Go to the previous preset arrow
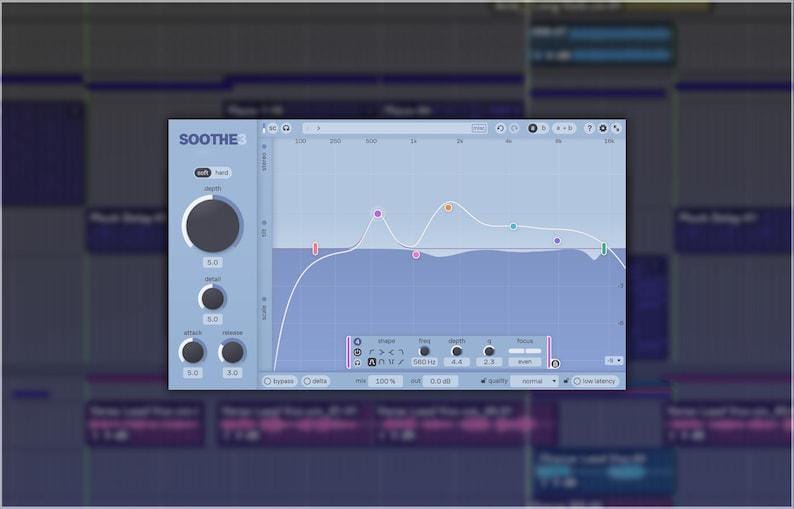The image size is (794, 509). (x=309, y=129)
